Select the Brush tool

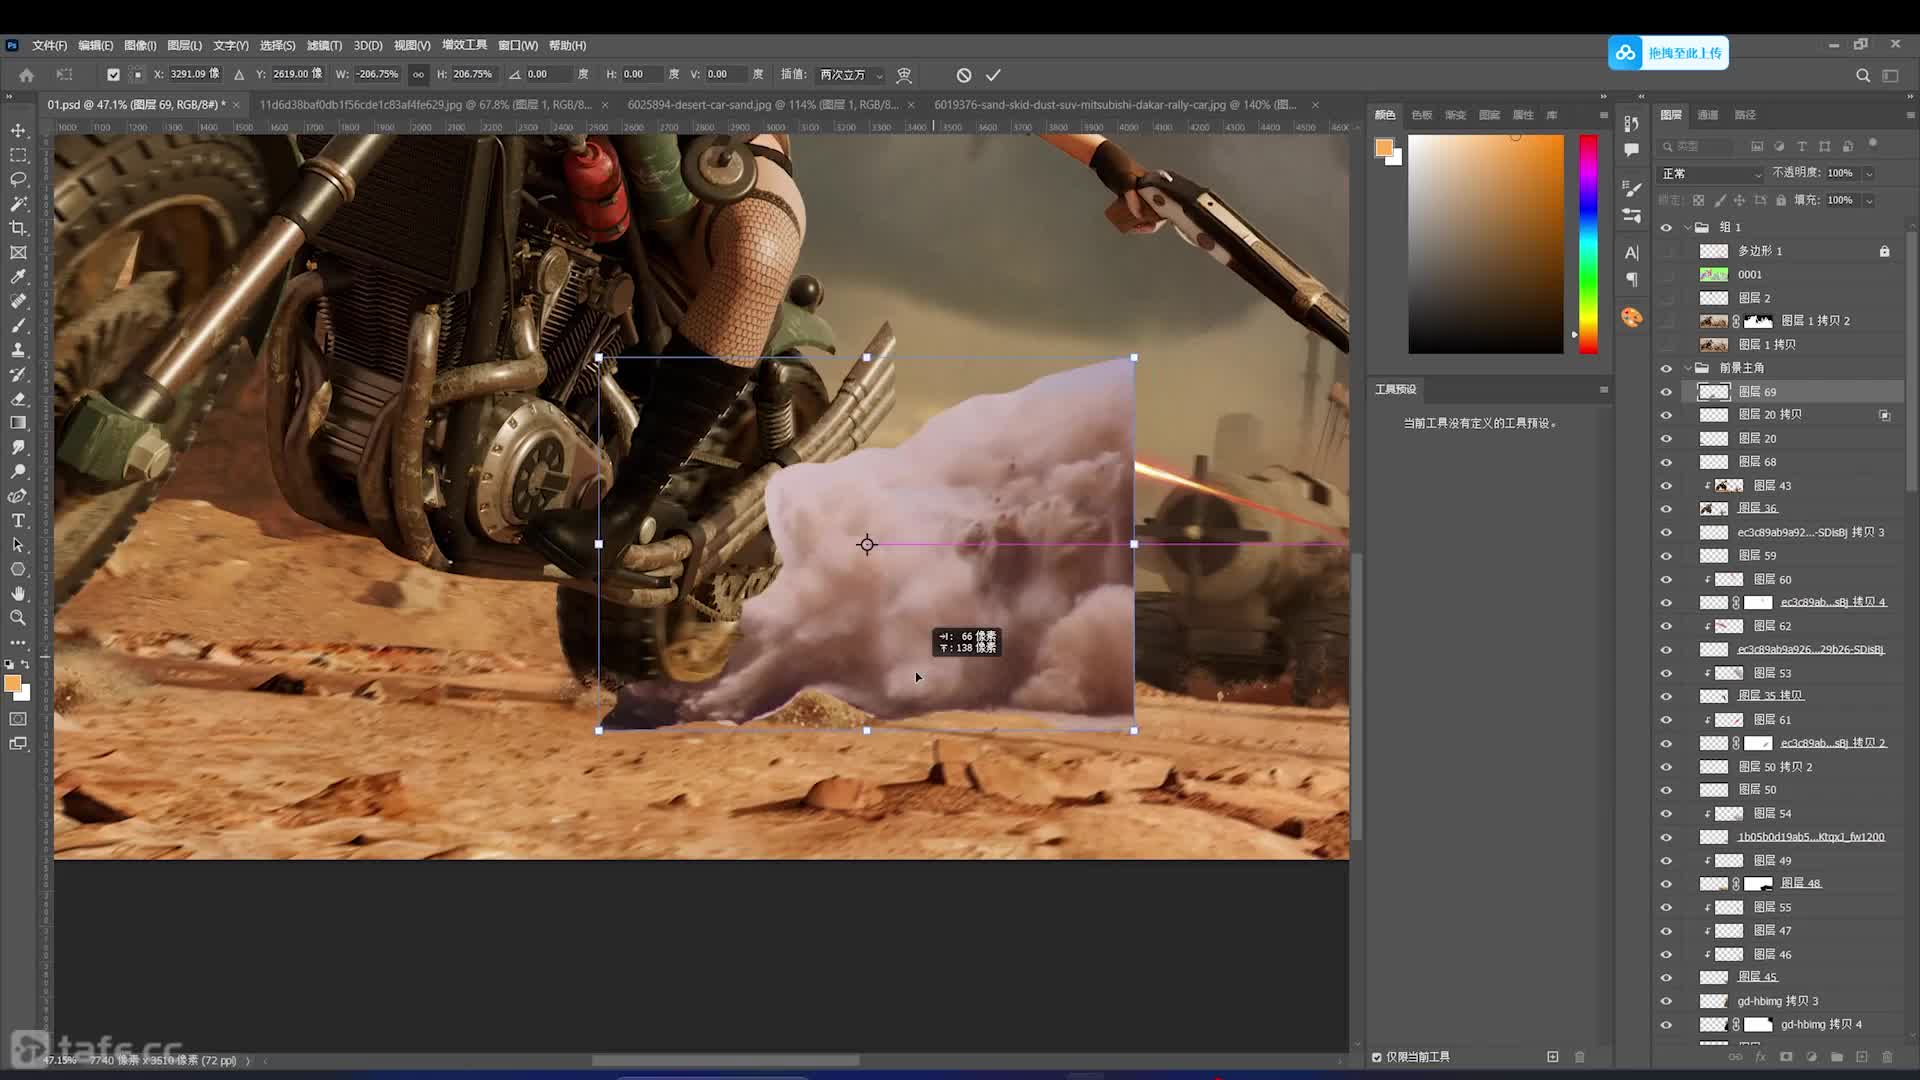point(18,326)
